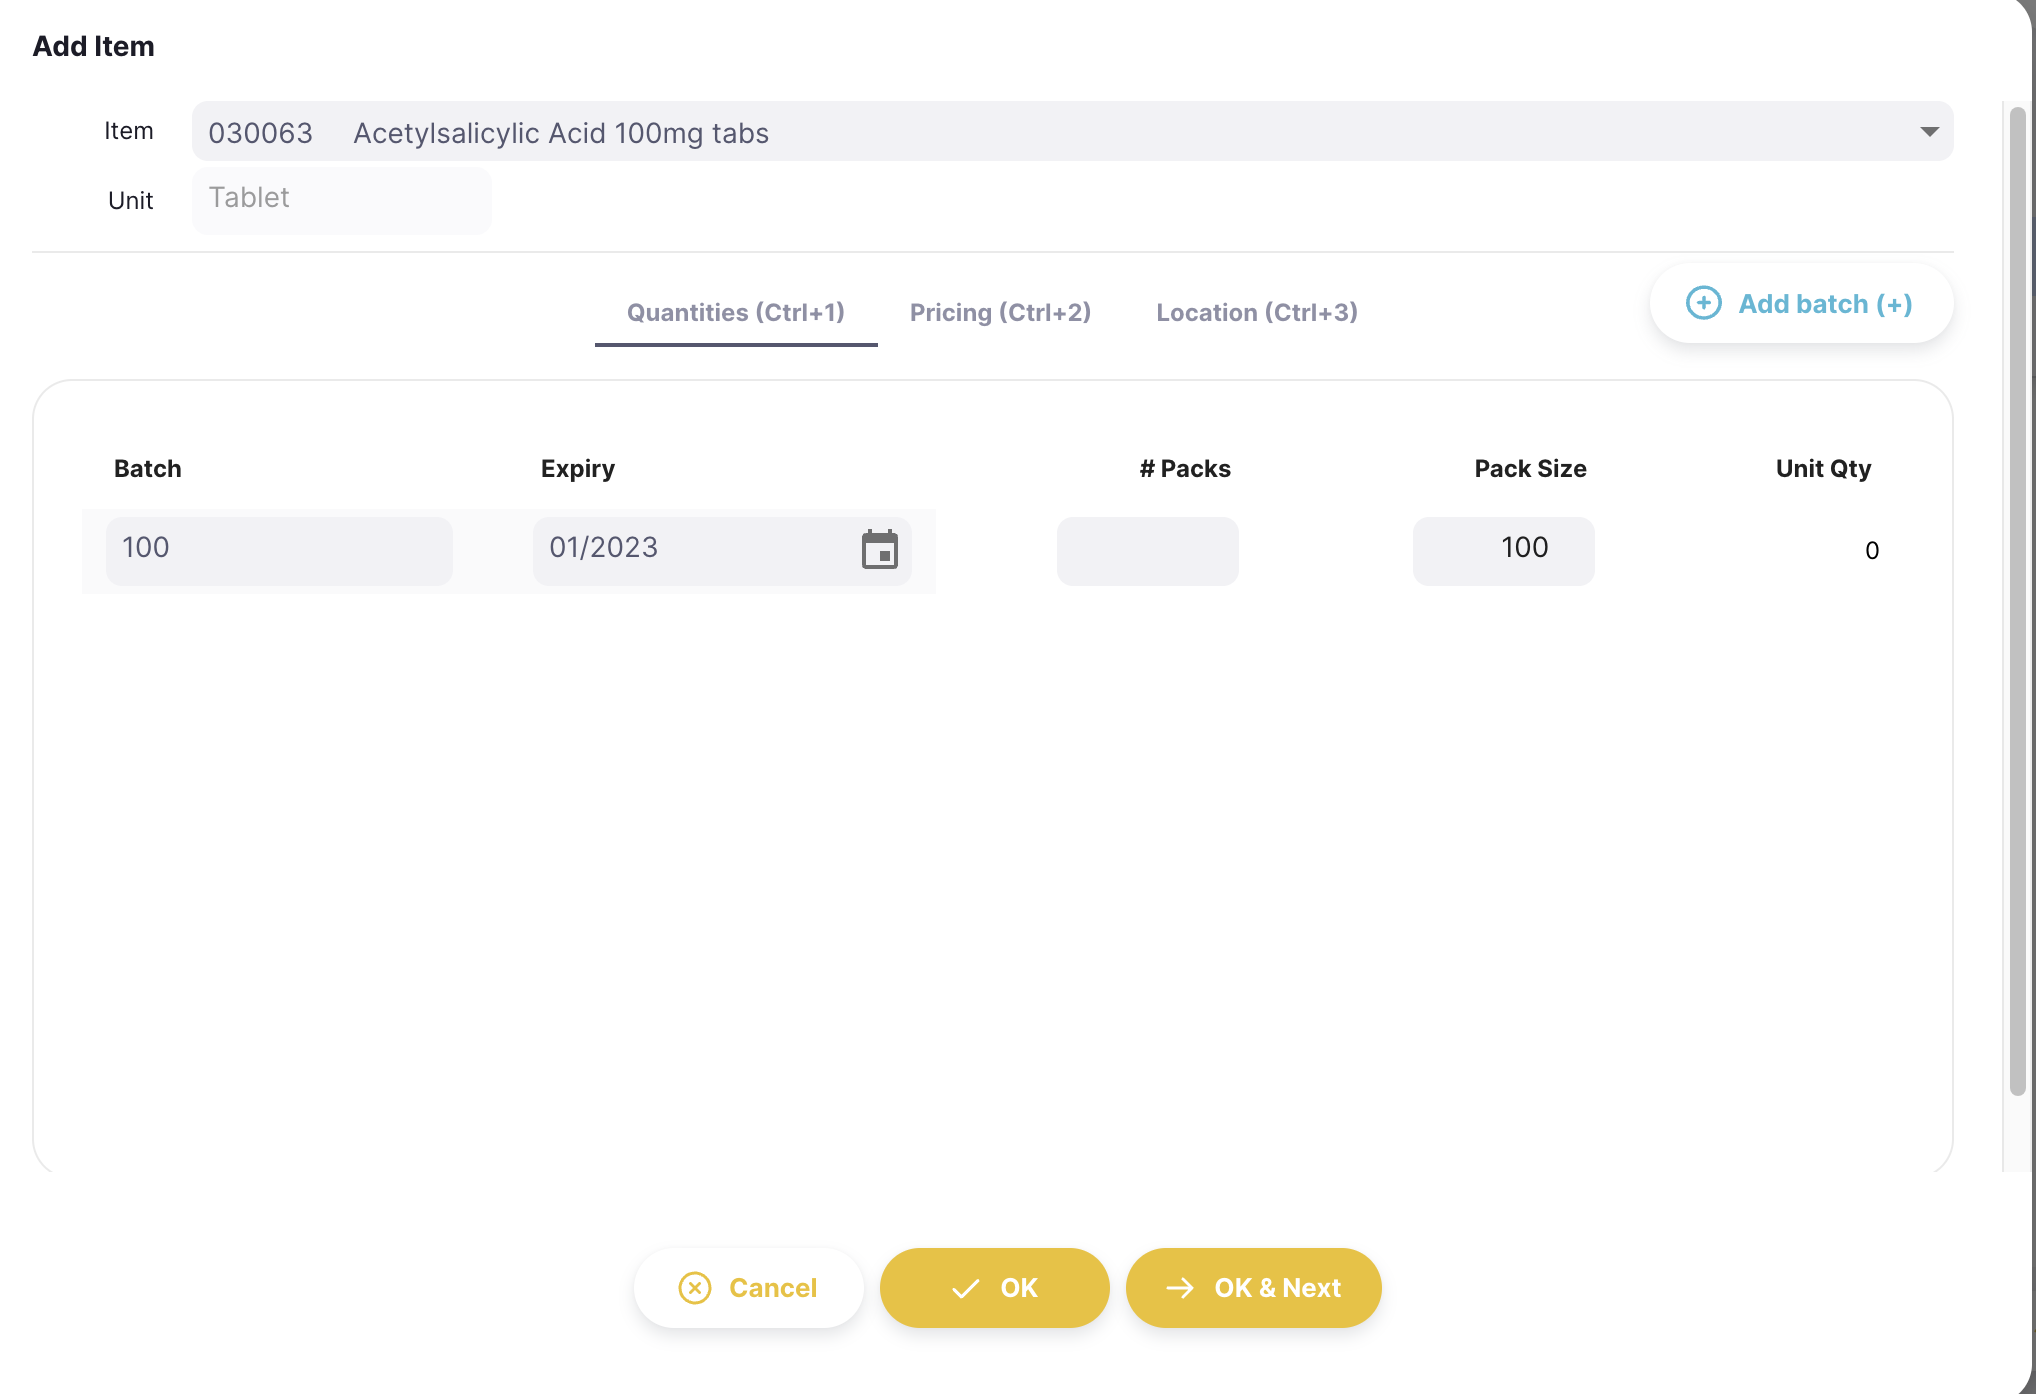Confirm the item with OK & Next
The image size is (2036, 1394).
(x=1253, y=1288)
